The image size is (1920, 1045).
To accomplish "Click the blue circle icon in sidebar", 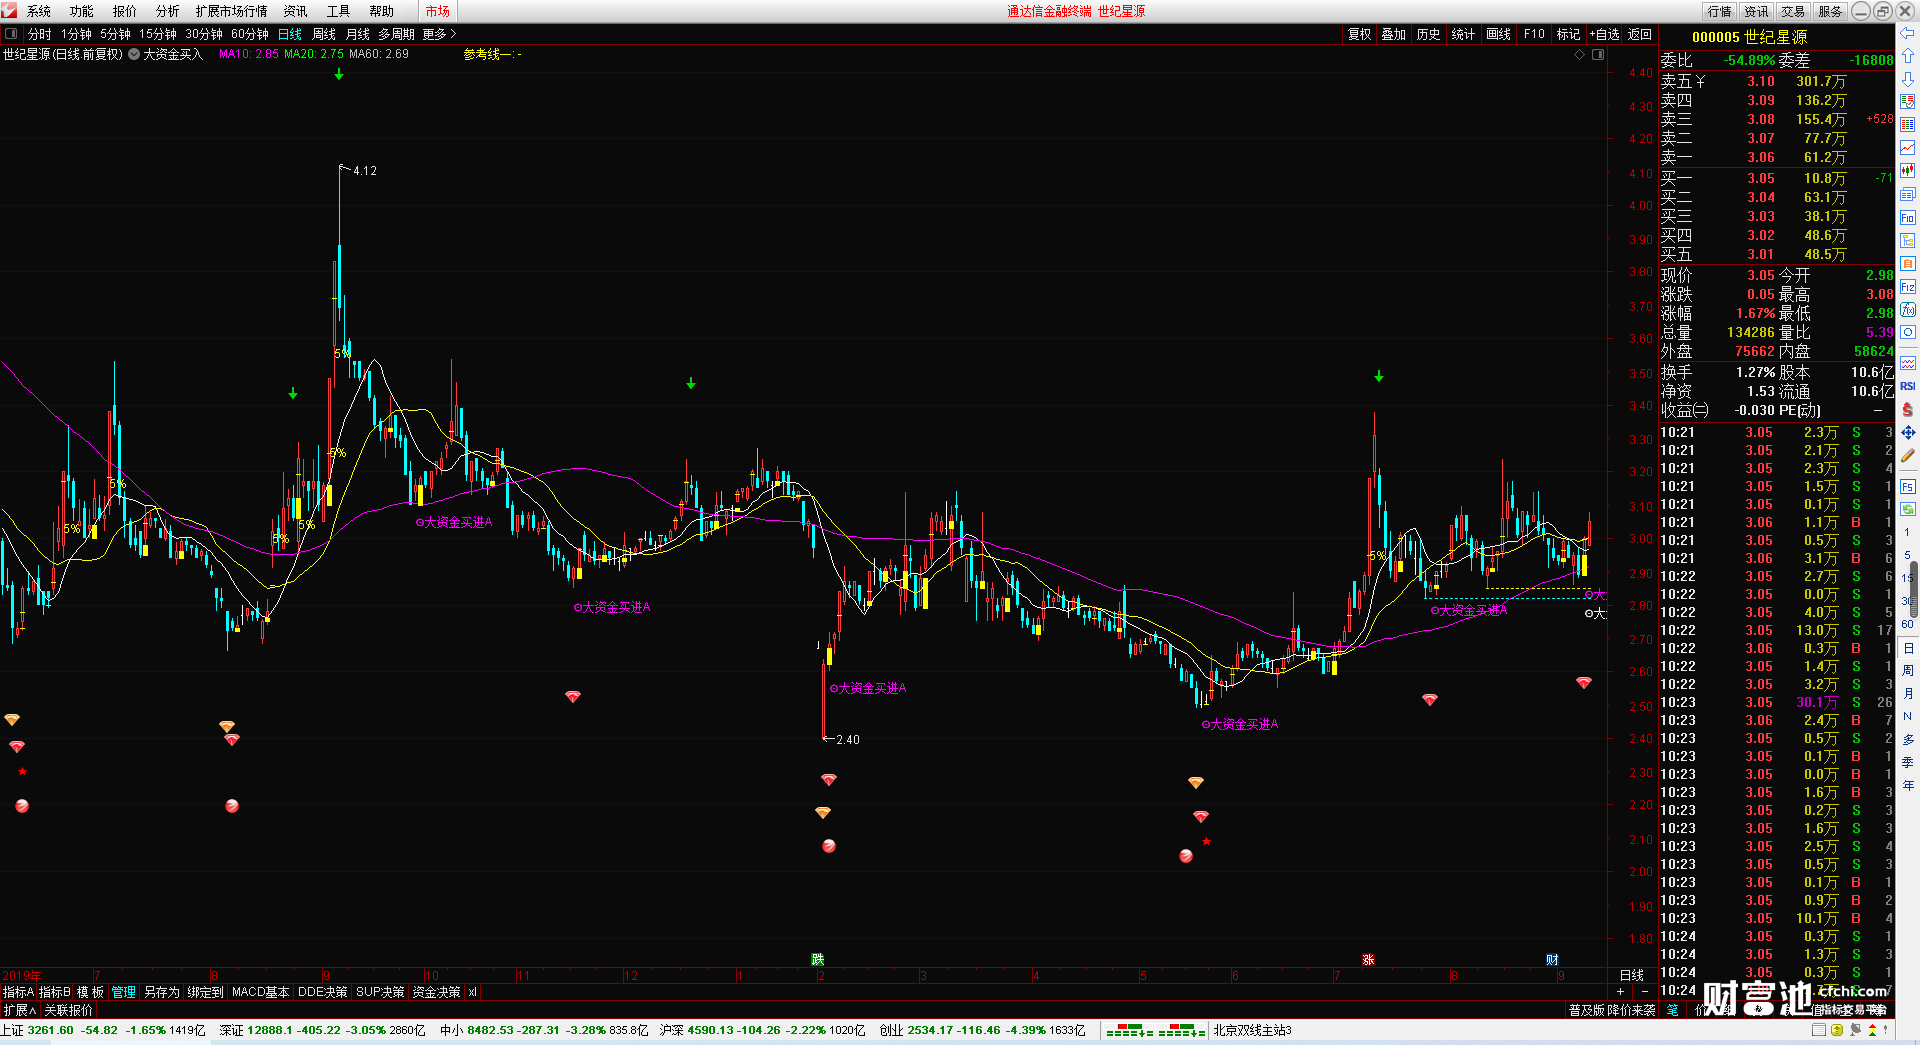I will tap(1908, 333).
